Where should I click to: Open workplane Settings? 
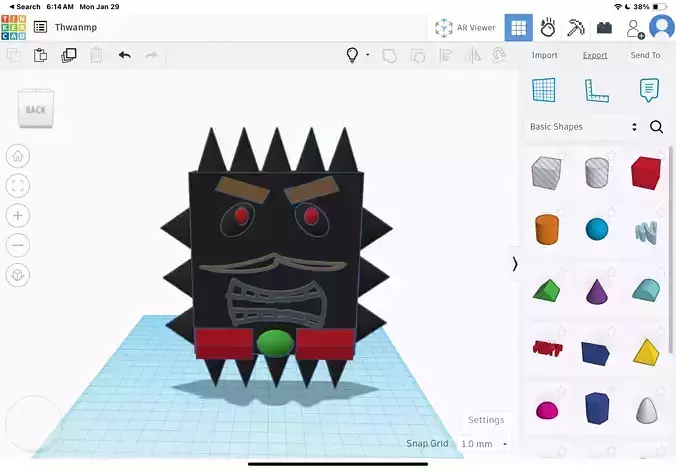click(486, 420)
